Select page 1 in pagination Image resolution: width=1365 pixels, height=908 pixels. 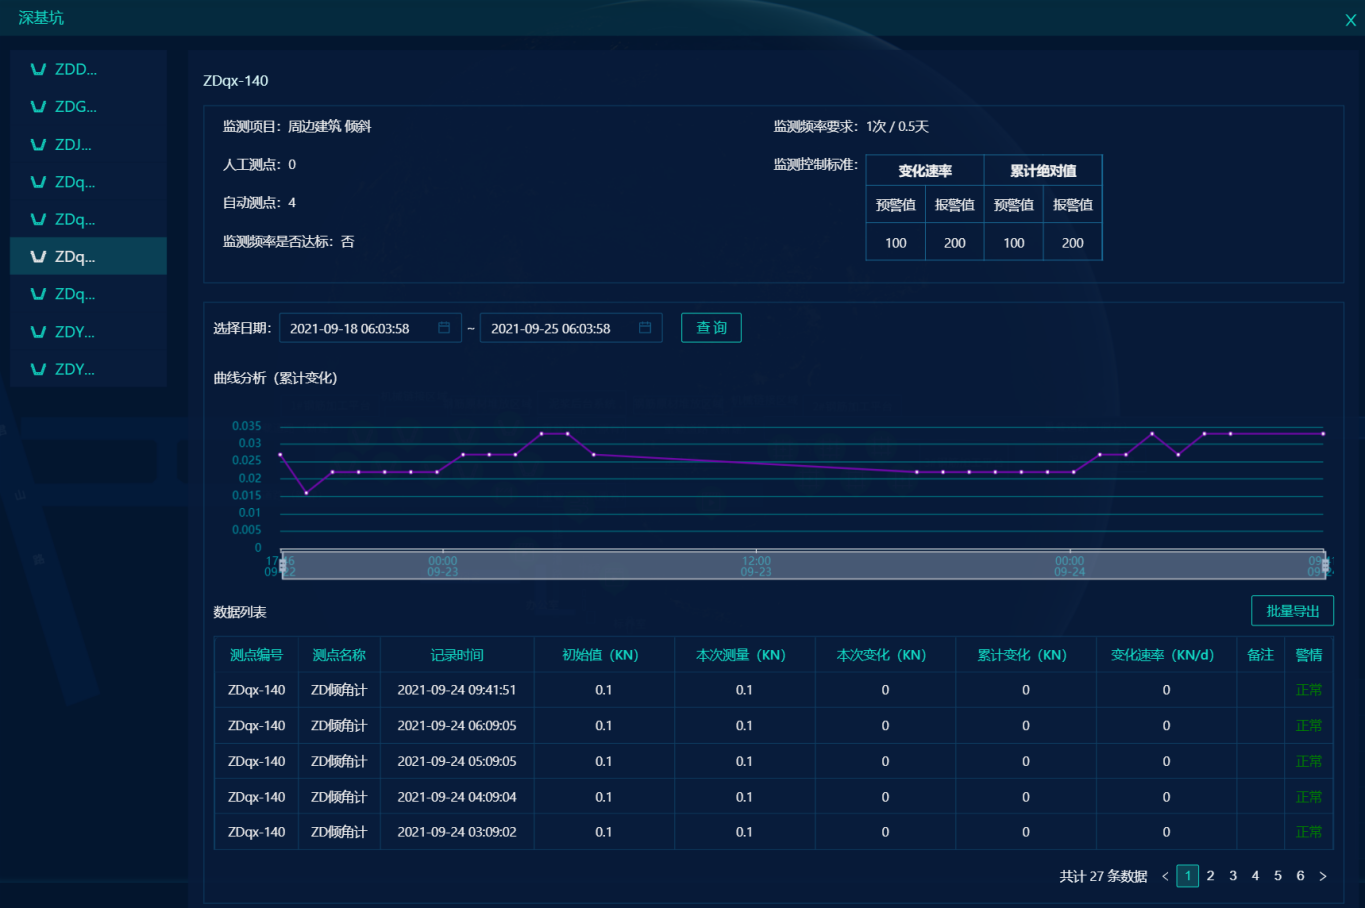tap(1188, 876)
